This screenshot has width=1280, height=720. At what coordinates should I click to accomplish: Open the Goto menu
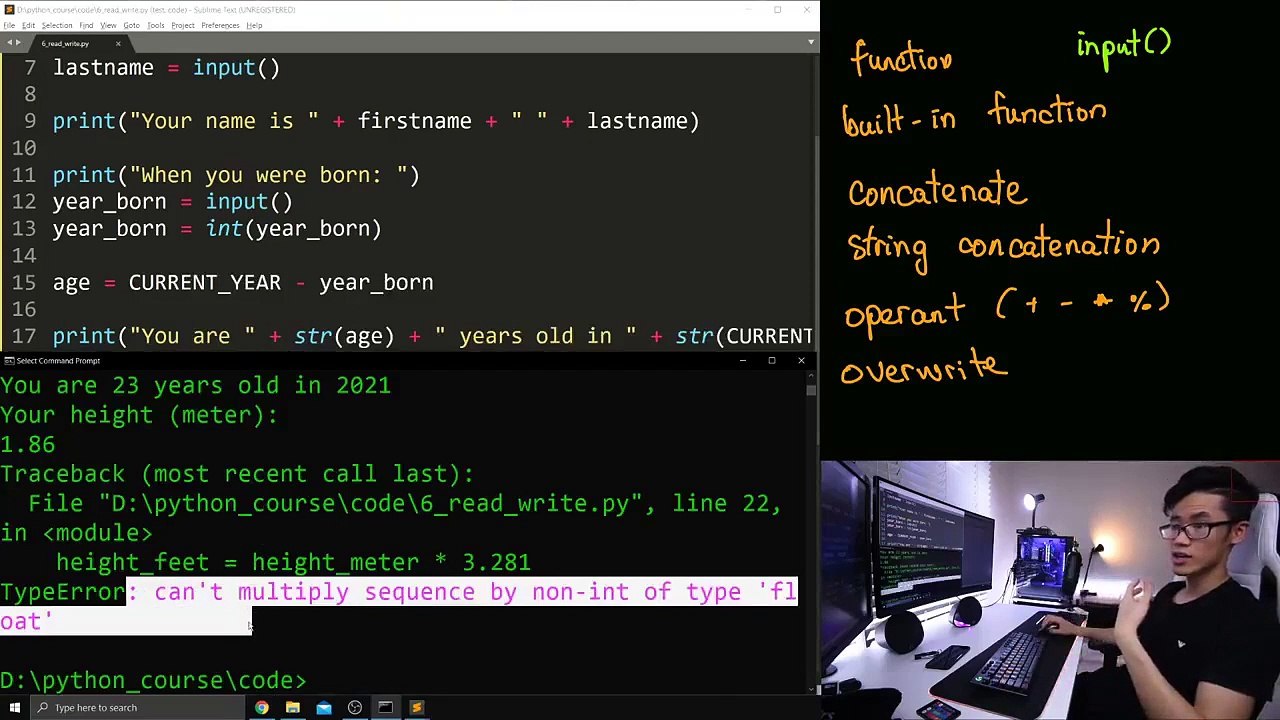[131, 25]
